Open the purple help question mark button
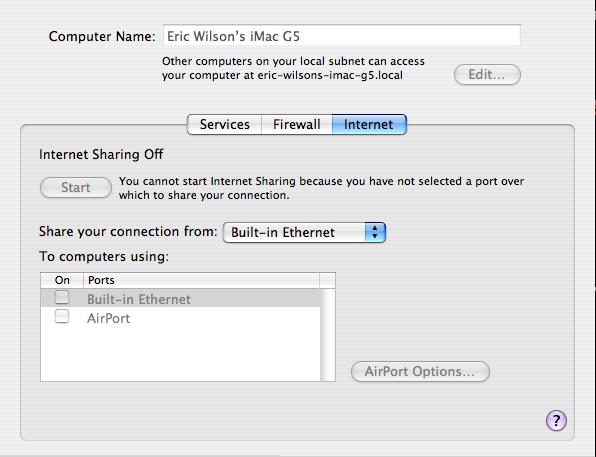The image size is (596, 457). pyautogui.click(x=556, y=421)
